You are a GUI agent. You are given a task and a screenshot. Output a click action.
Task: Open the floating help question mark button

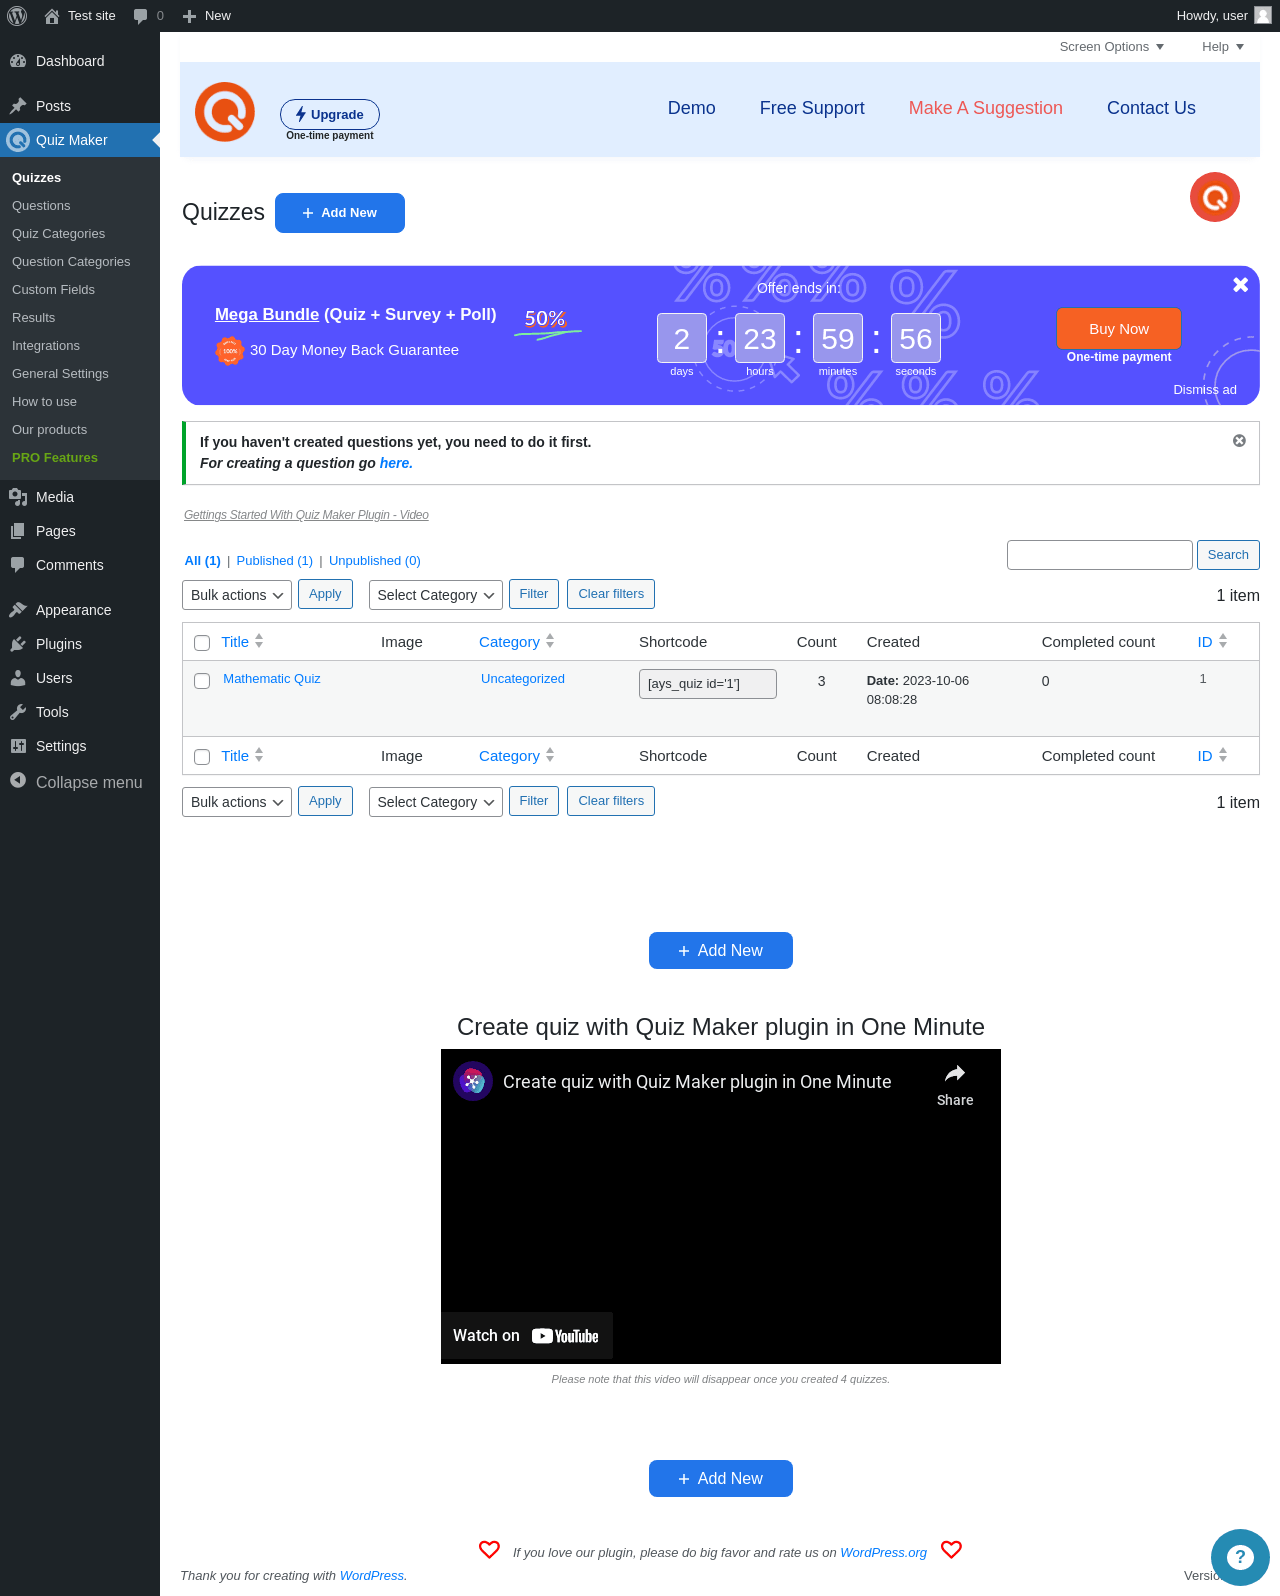[x=1240, y=1557]
